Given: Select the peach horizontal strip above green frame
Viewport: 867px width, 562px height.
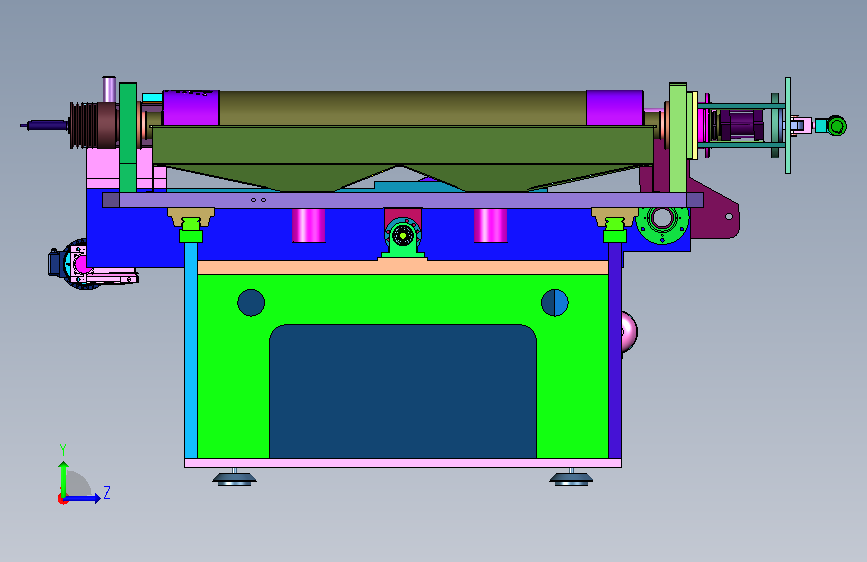Looking at the screenshot, I should click(403, 268).
